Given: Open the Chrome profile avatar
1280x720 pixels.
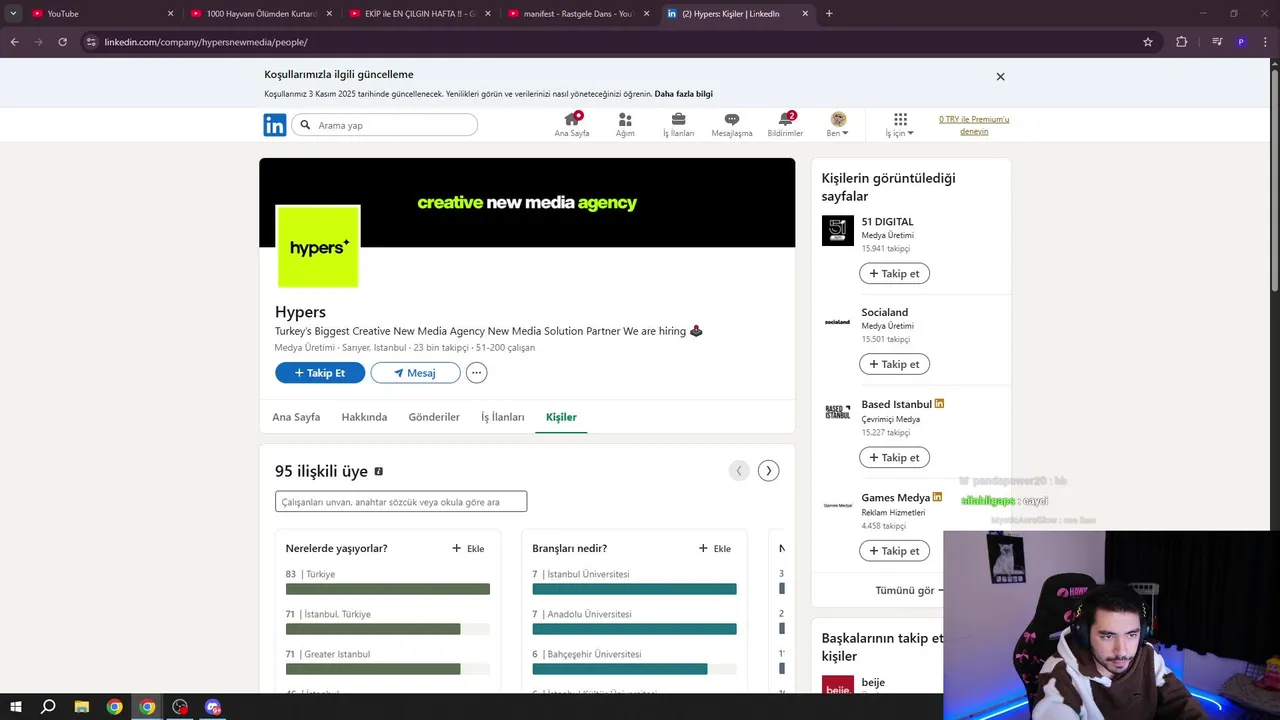Looking at the screenshot, I should 1241,42.
